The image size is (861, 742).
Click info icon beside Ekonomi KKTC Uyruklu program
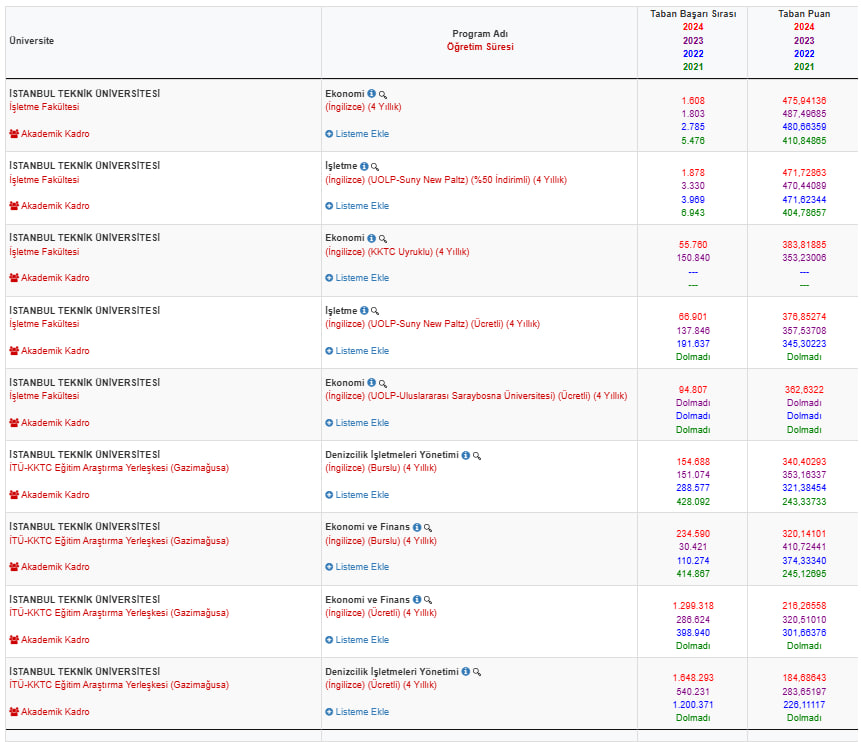pyautogui.click(x=371, y=238)
